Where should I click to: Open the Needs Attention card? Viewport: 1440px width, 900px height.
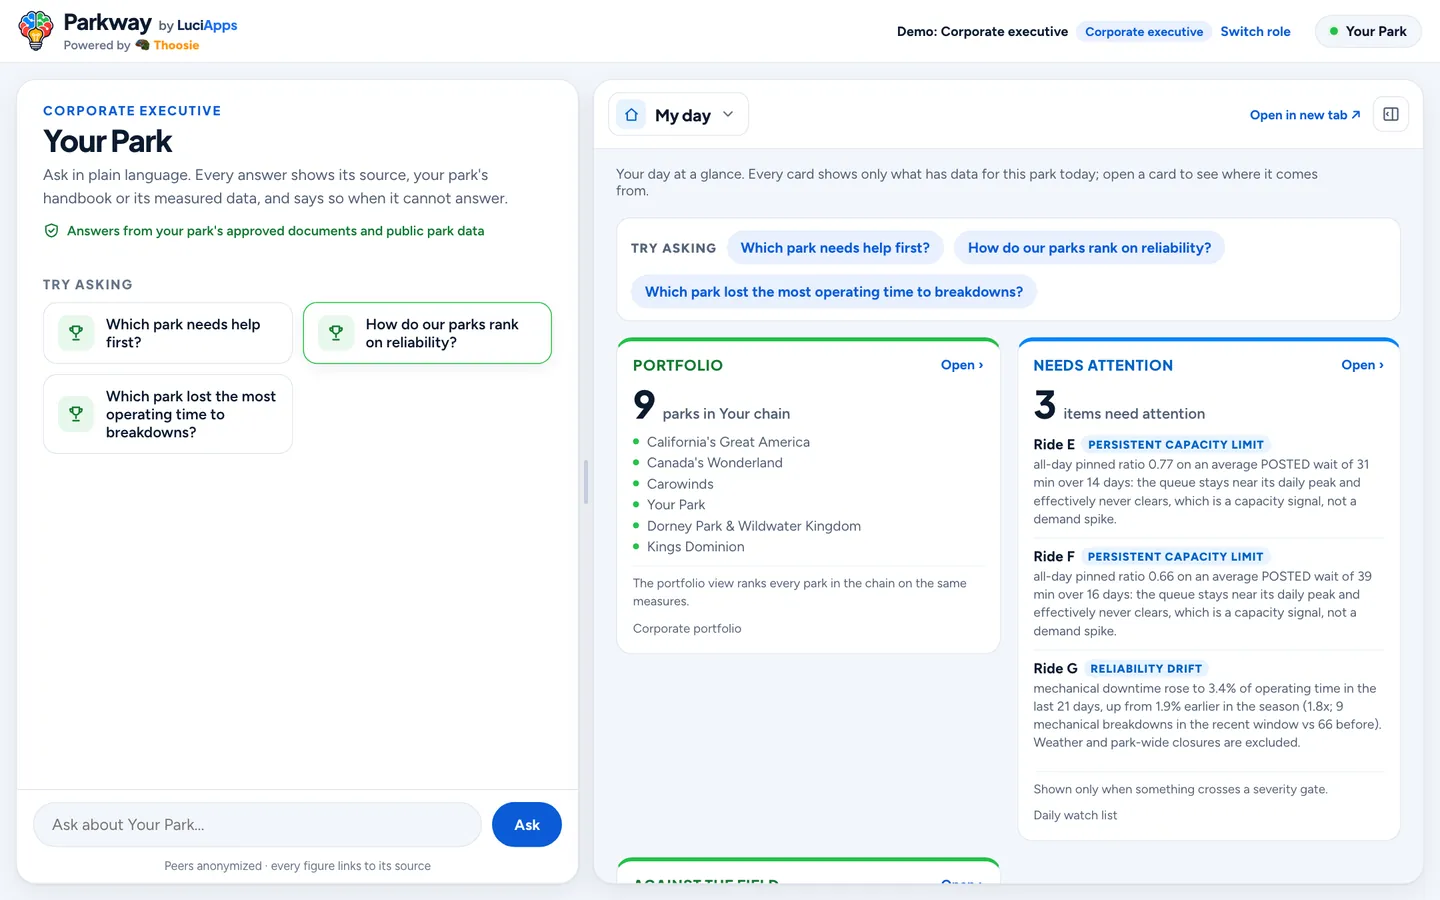[x=1362, y=365]
